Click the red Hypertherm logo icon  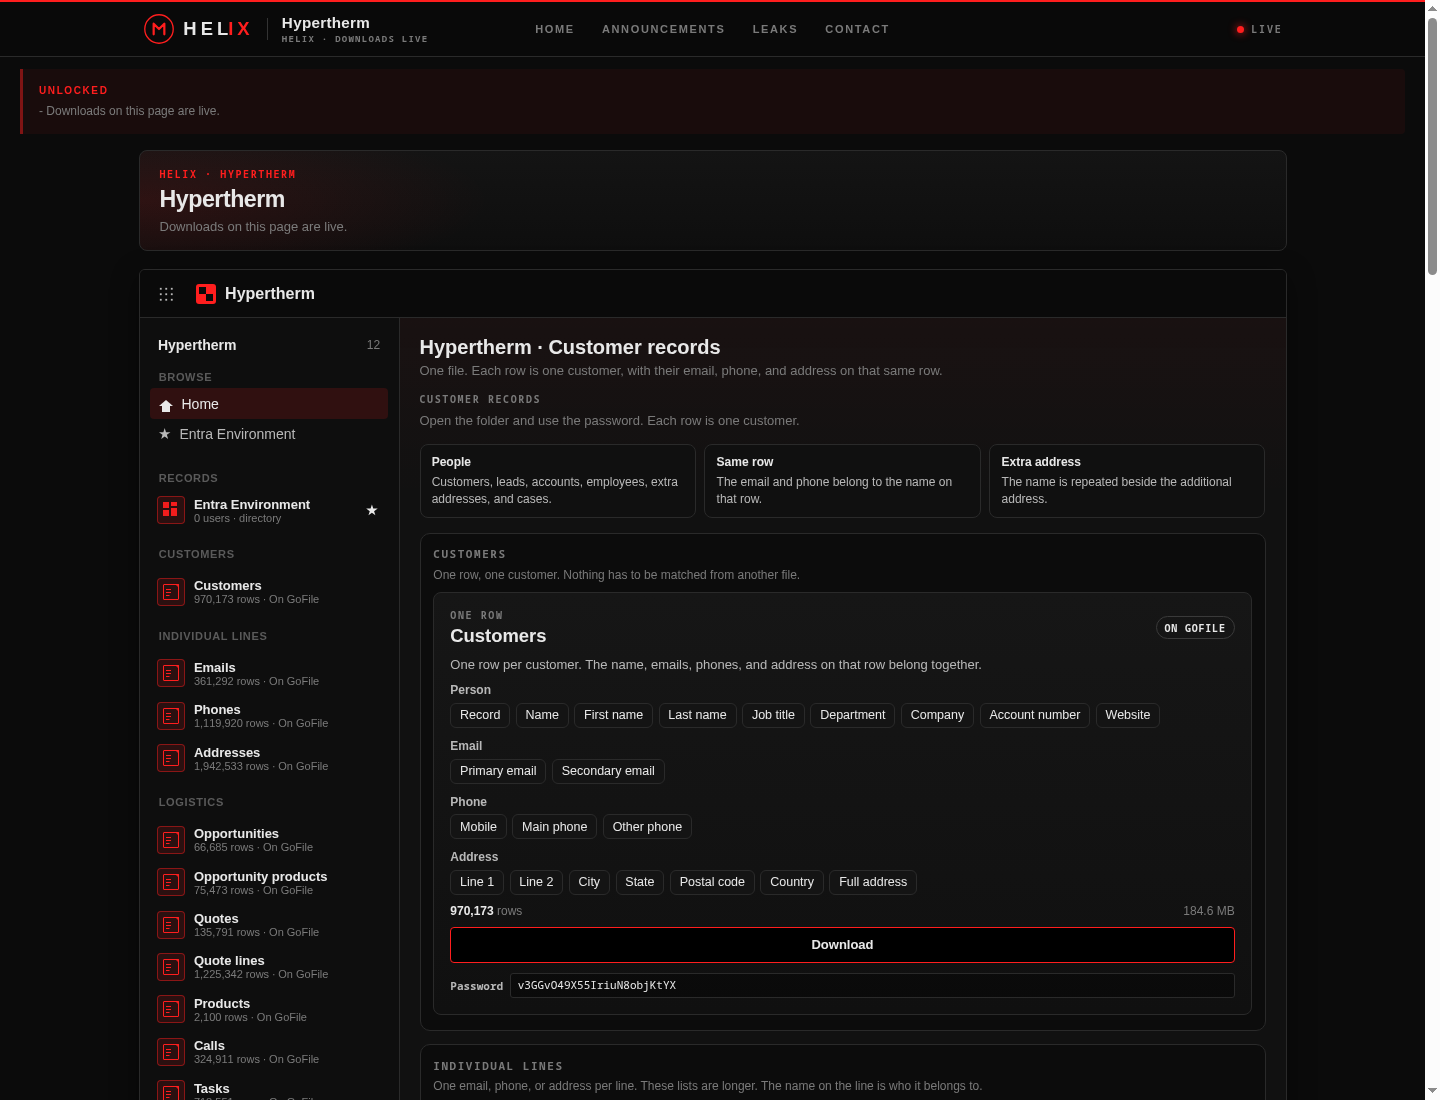pos(206,294)
